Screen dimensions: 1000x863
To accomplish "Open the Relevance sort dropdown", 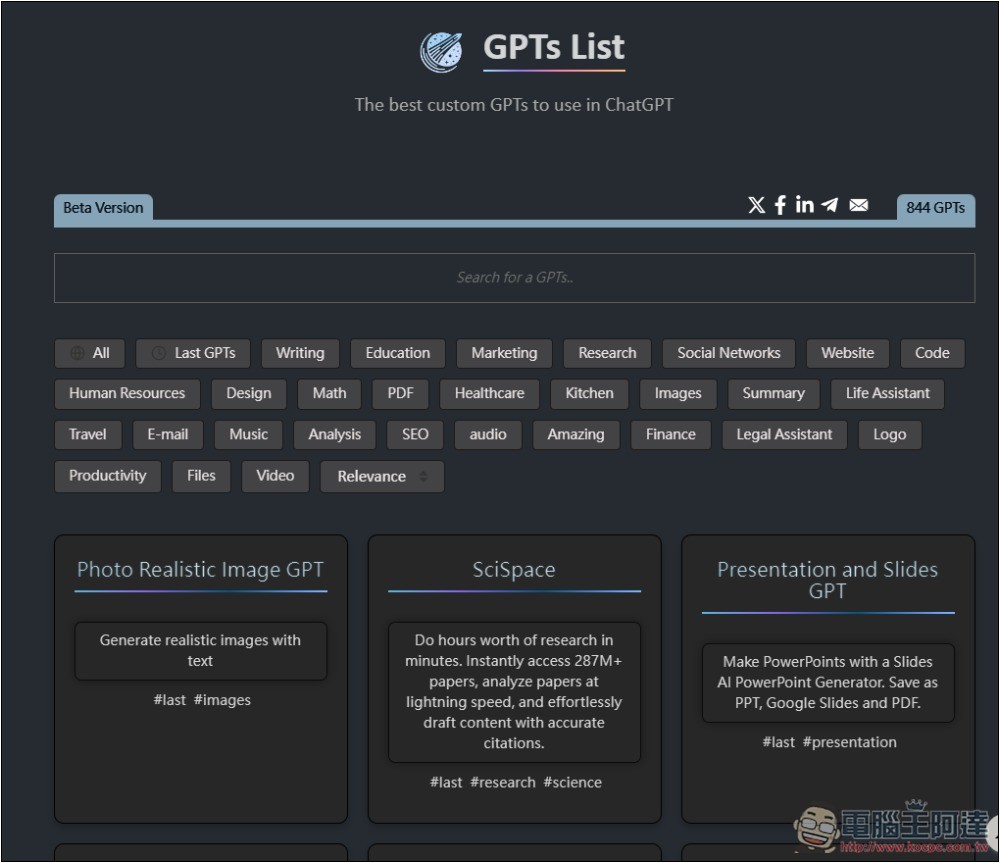I will tap(382, 477).
